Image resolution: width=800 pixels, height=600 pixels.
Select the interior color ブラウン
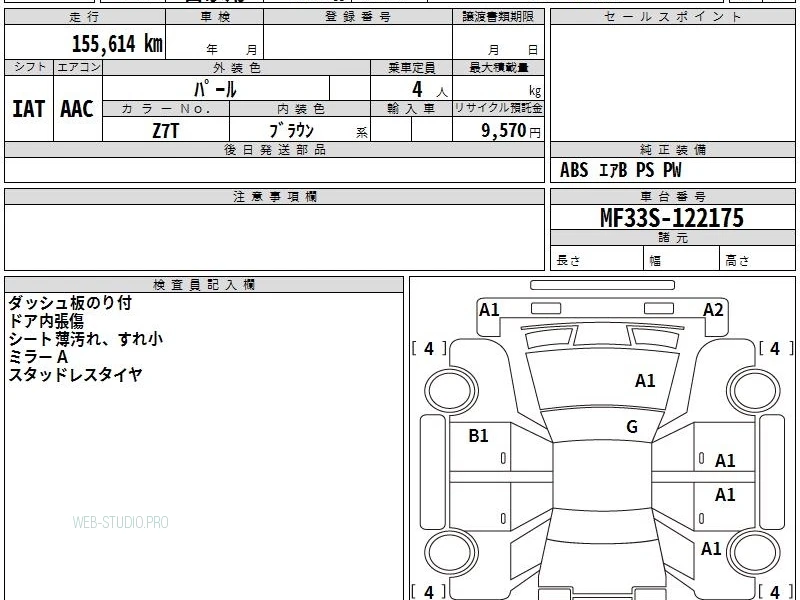pyautogui.click(x=291, y=131)
